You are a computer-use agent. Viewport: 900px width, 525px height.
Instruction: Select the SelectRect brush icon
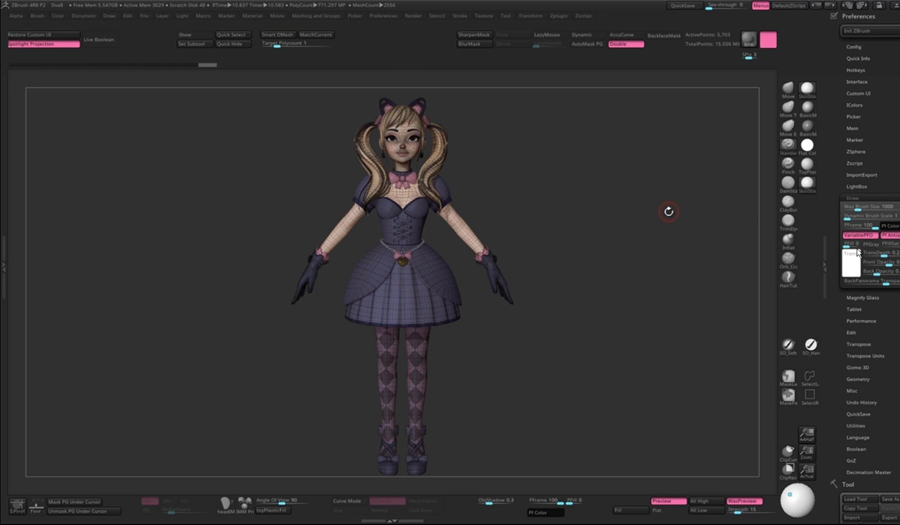810,395
